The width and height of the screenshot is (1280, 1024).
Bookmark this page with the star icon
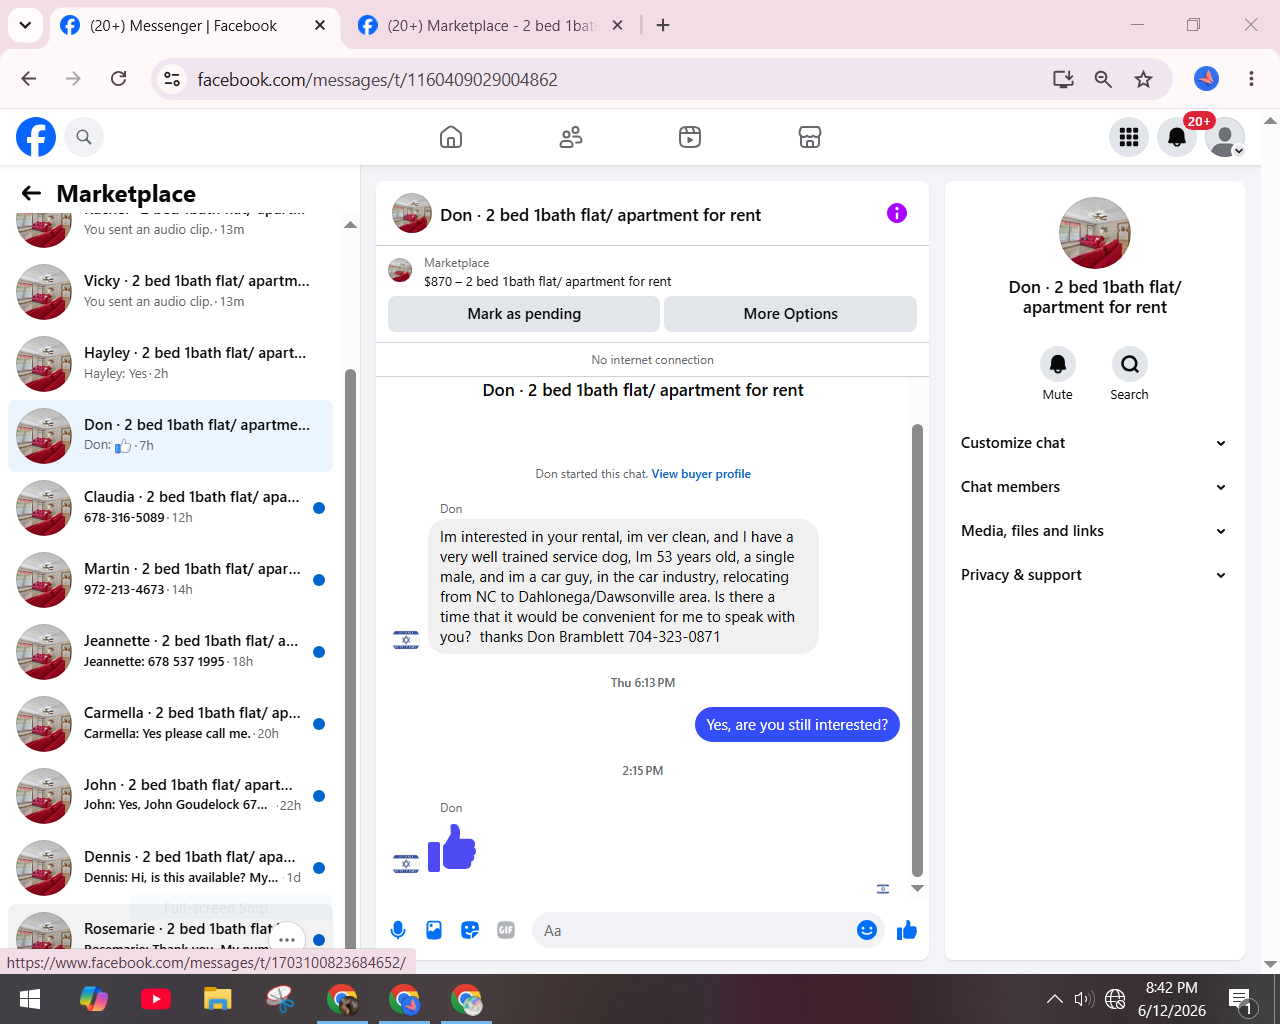1143,79
